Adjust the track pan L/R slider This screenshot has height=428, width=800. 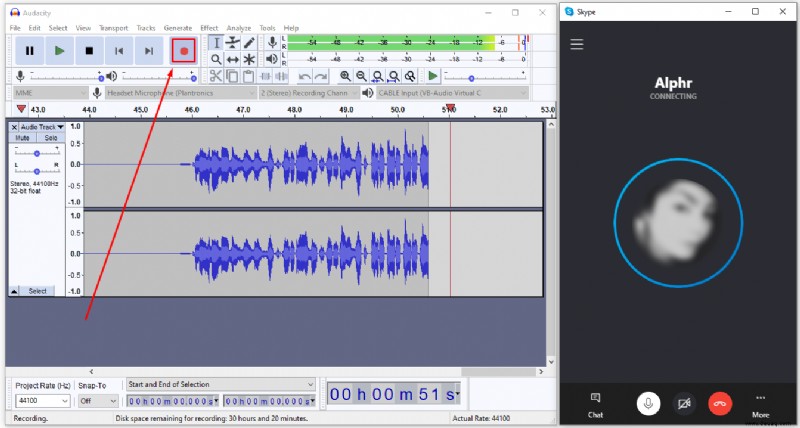pos(37,170)
